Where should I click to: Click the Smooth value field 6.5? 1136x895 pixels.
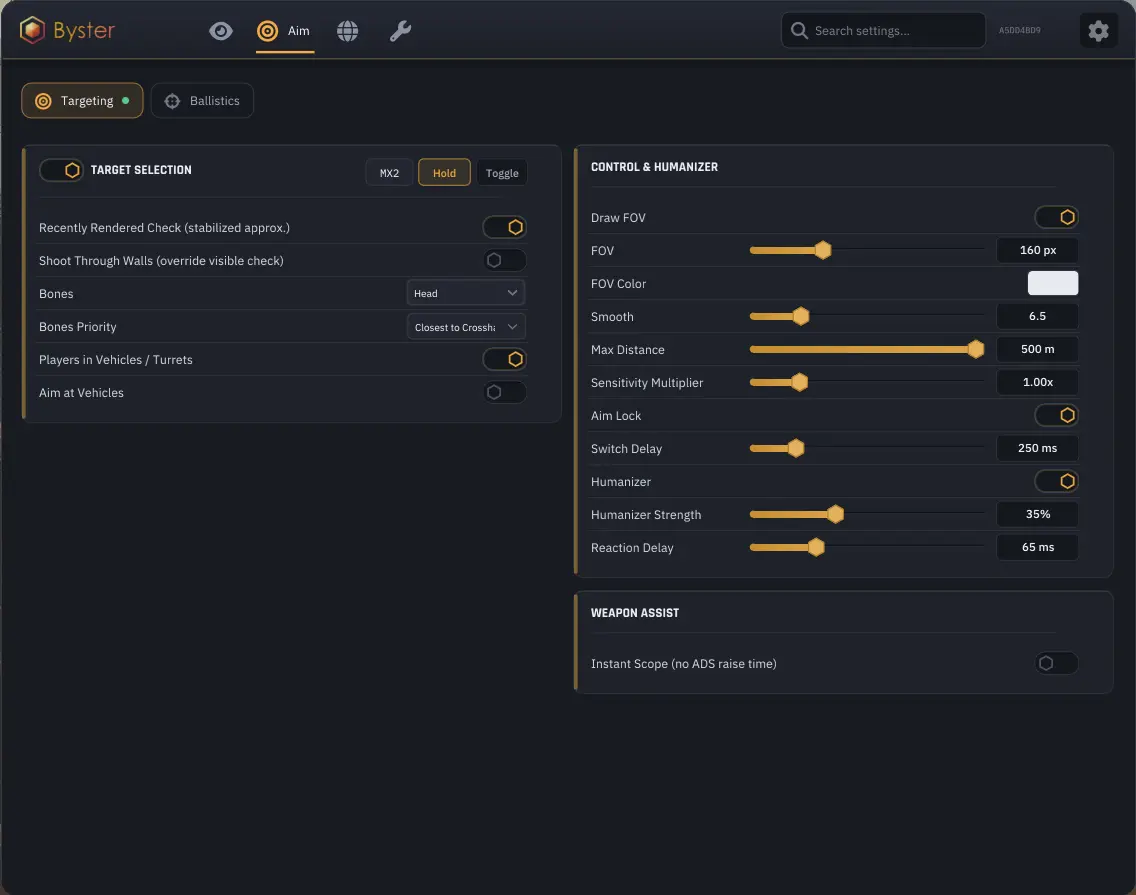click(1037, 316)
